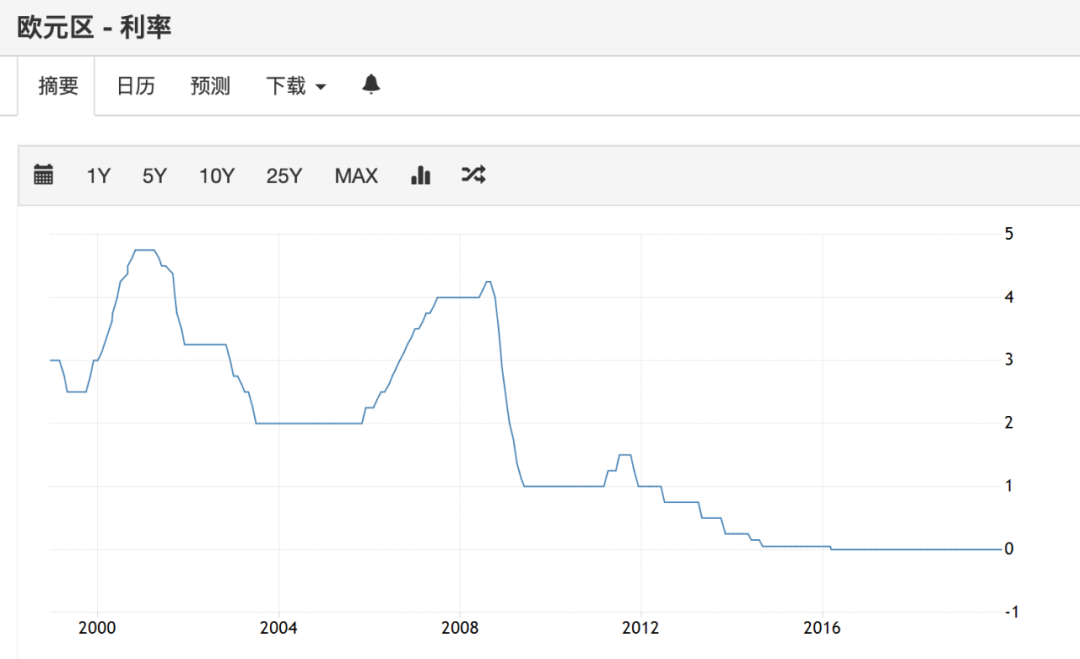
Task: Open the 预测 tab
Action: 210,86
